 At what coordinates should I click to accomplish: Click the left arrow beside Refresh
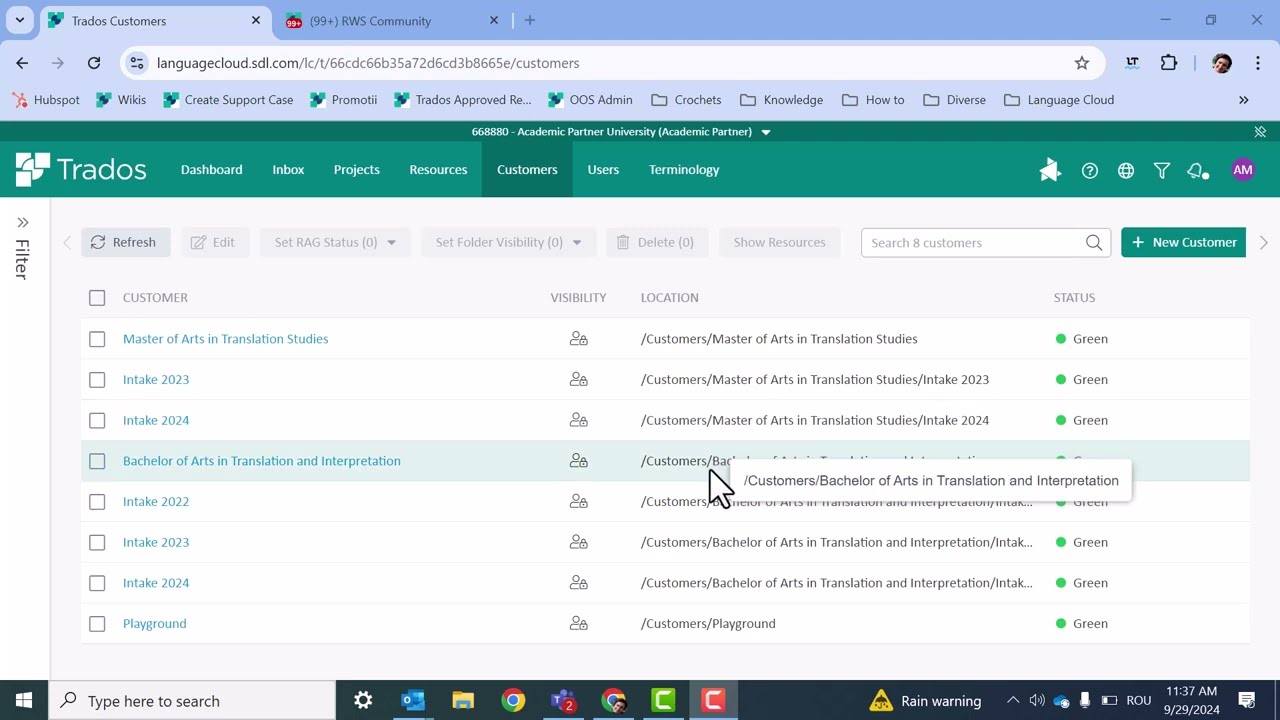coord(67,242)
